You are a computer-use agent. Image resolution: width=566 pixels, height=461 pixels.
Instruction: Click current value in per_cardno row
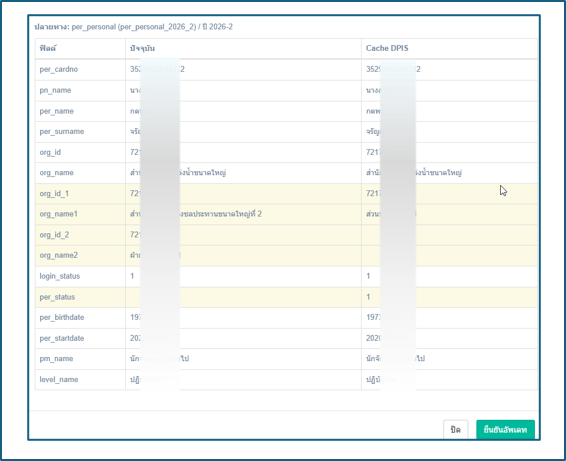[157, 69]
